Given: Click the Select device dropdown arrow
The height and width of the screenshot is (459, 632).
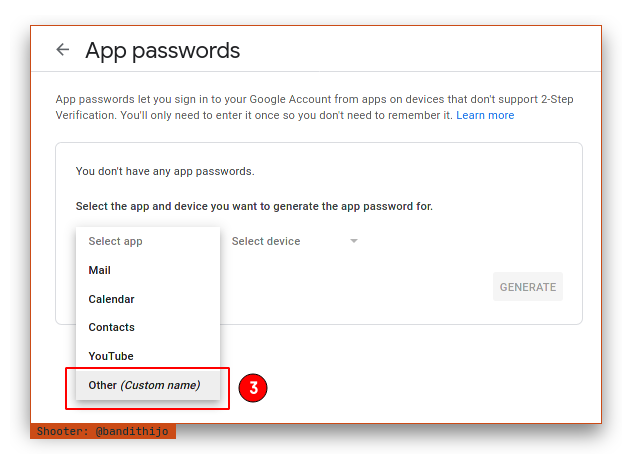Looking at the screenshot, I should (x=353, y=241).
